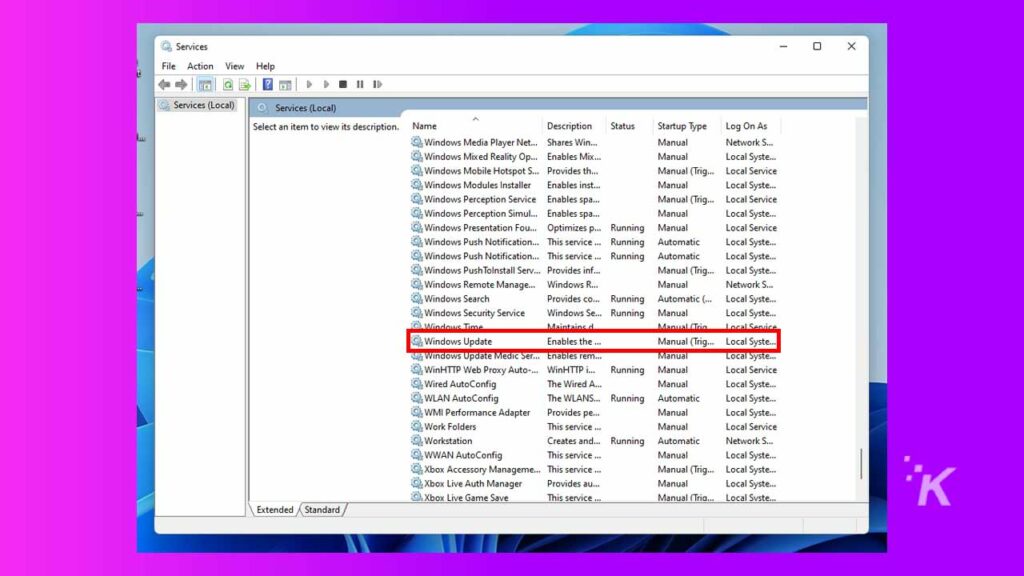
Task: Switch to the Standard tab
Action: pos(322,509)
